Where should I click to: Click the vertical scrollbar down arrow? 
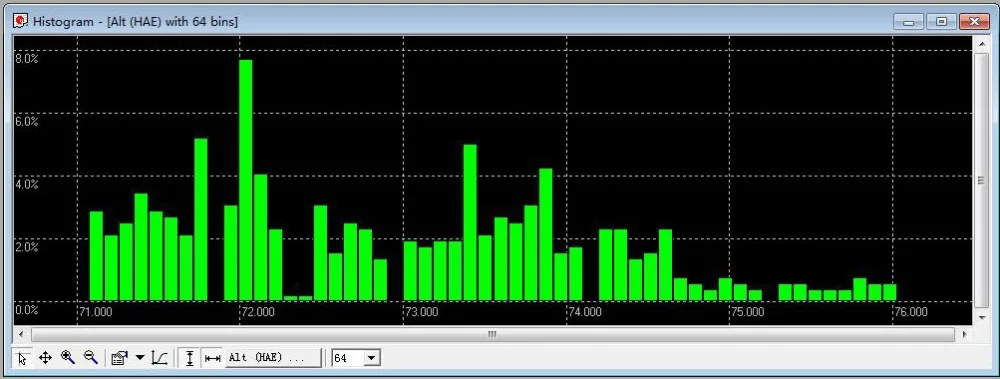pyautogui.click(x=982, y=317)
